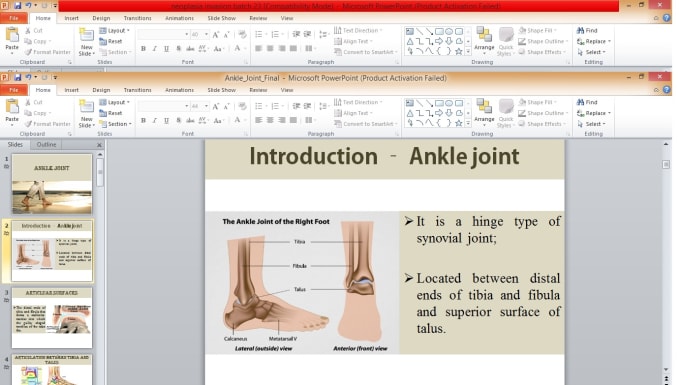Screen dimensions: 680x385
Task: Open Bullets list in Ankle_Joint_Final ribbon
Action: pos(260,106)
